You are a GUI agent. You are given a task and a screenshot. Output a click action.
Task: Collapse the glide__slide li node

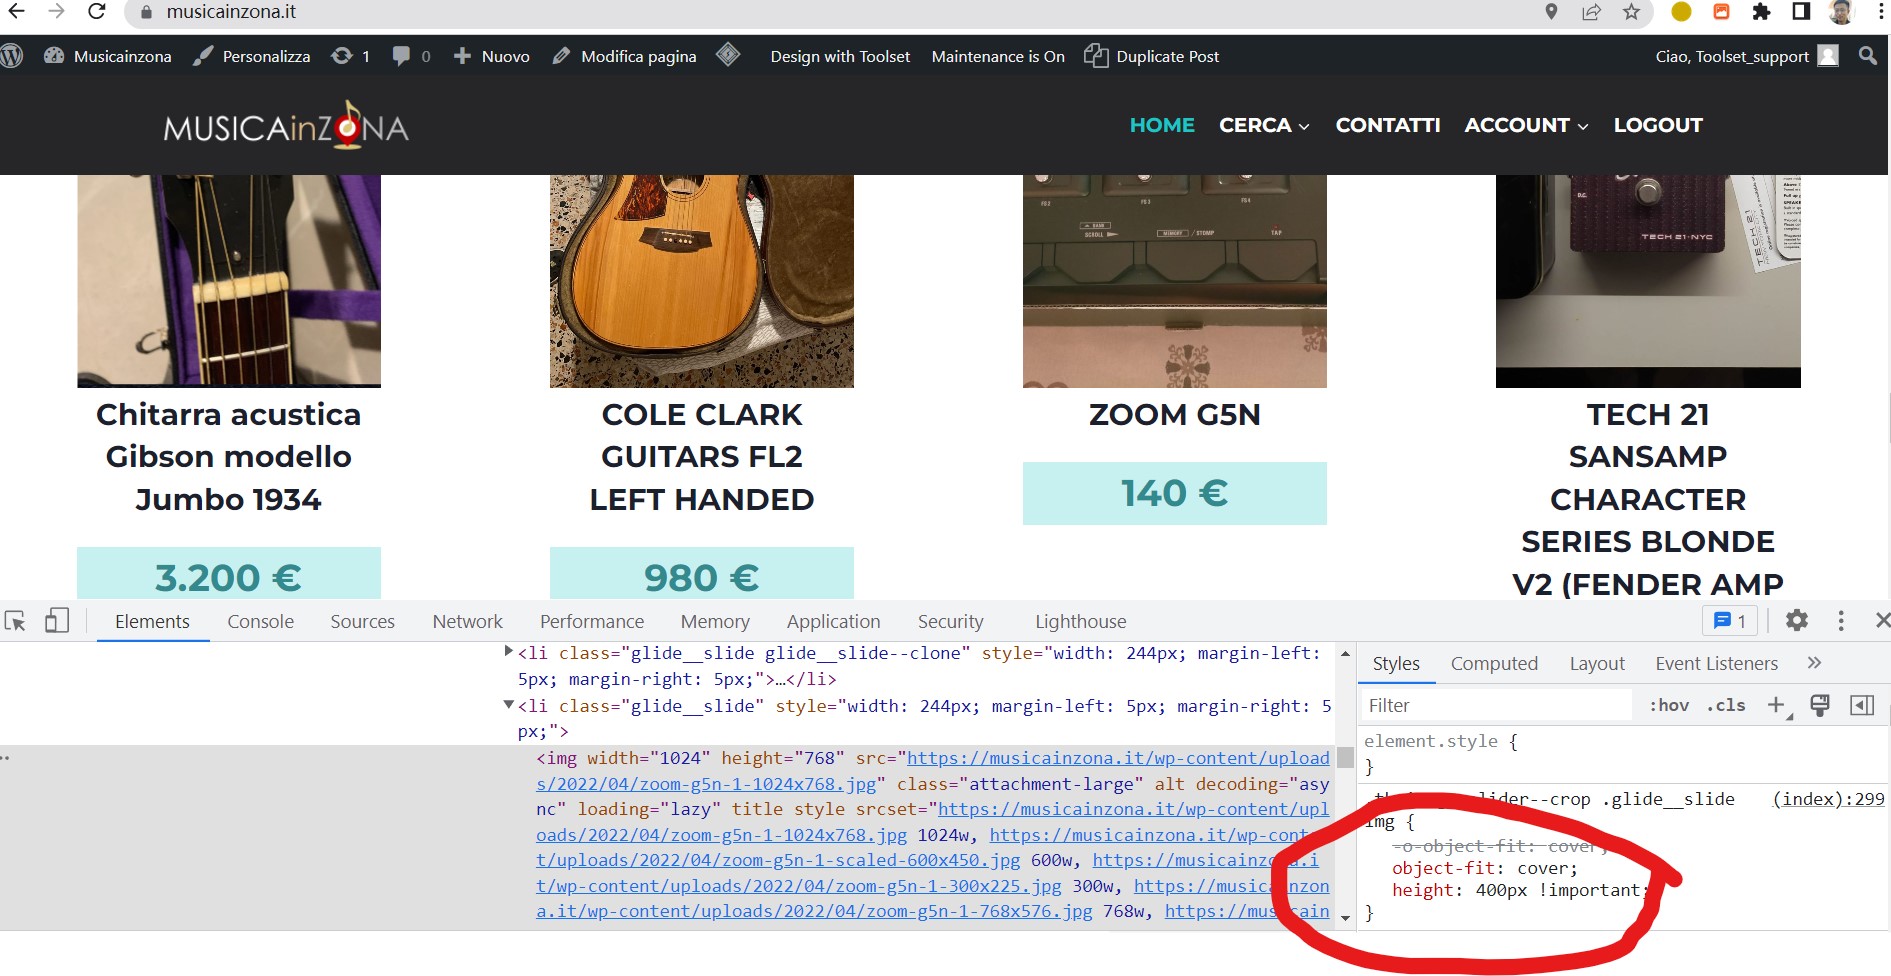[x=508, y=705]
